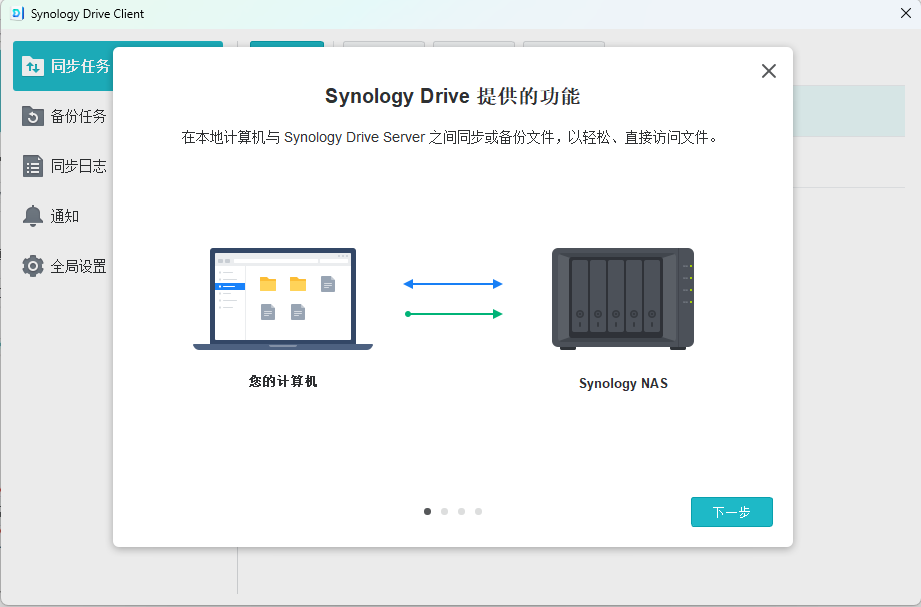Click the 您的计算机 label

click(x=283, y=381)
